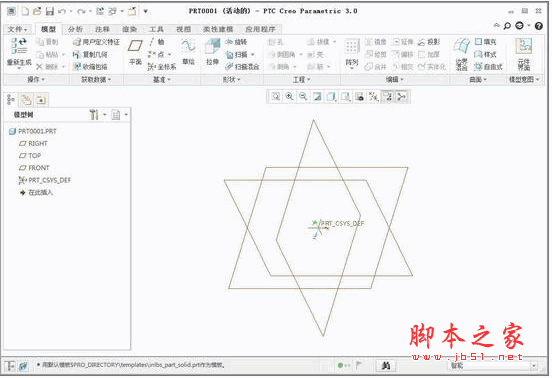Image resolution: width=552 pixels, height=378 pixels.
Task: Click the Project (投影) tool
Action: point(429,42)
